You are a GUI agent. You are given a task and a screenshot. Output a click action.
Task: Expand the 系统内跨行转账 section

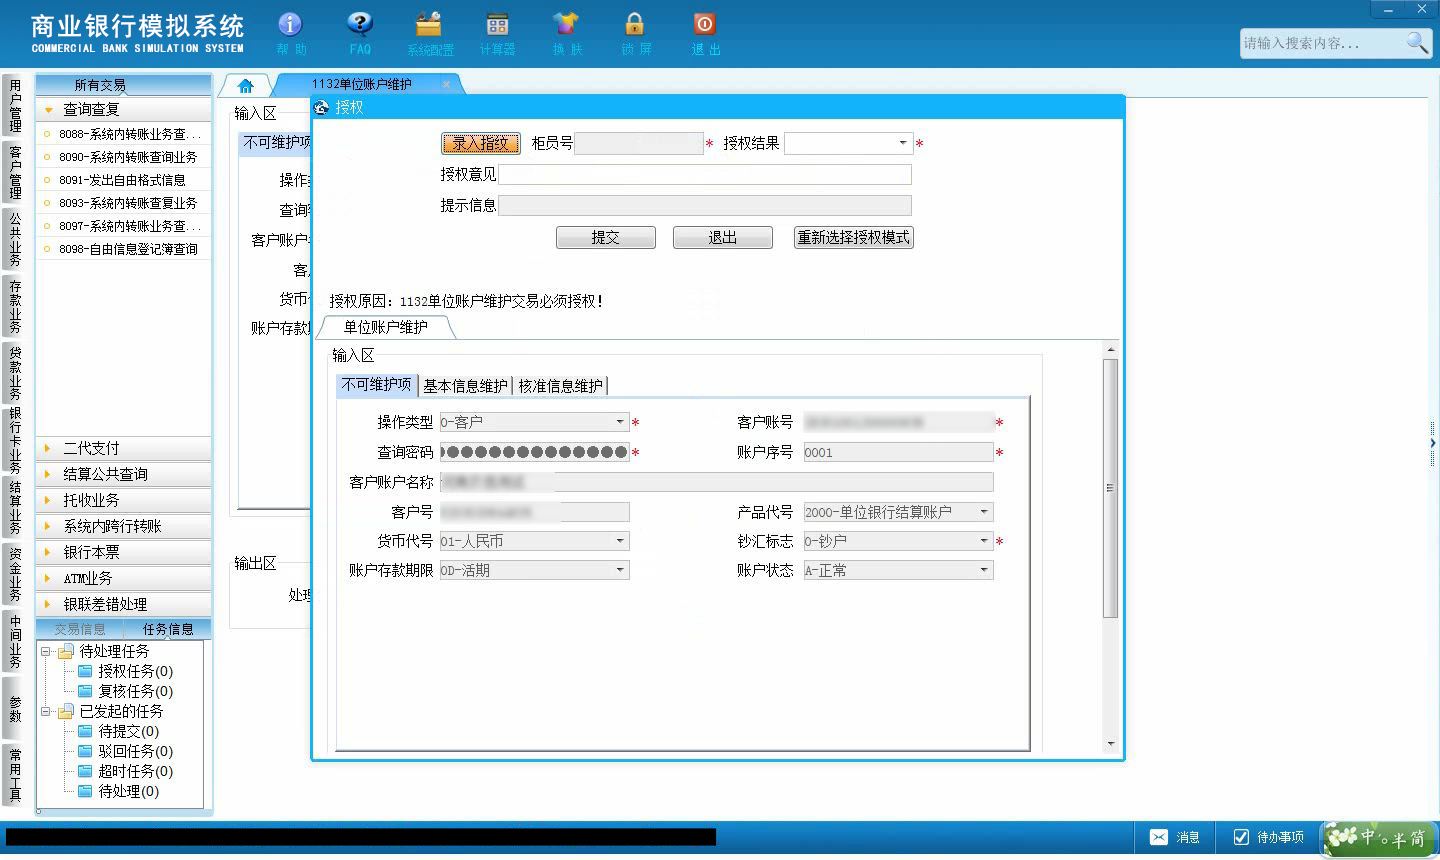124,526
